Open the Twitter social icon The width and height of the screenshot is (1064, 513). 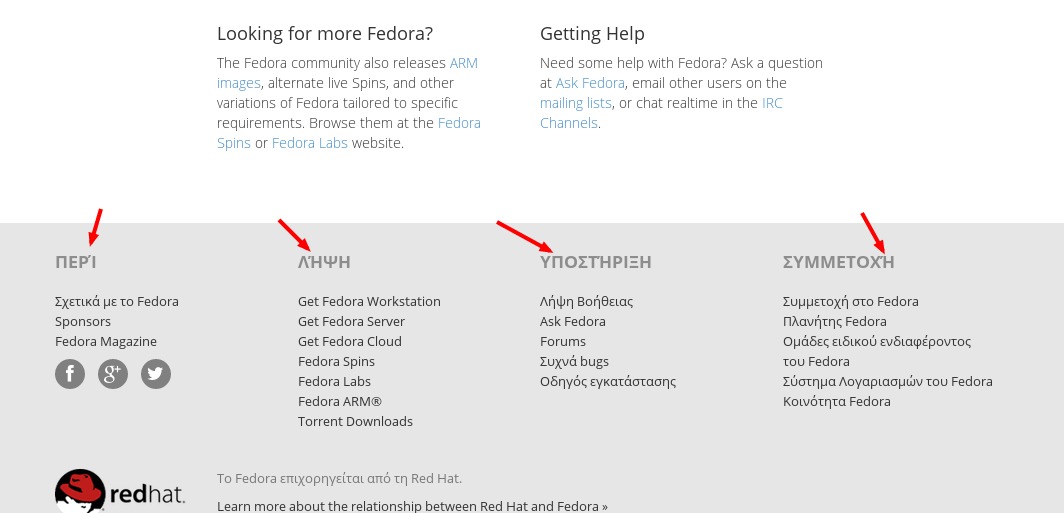tap(156, 374)
